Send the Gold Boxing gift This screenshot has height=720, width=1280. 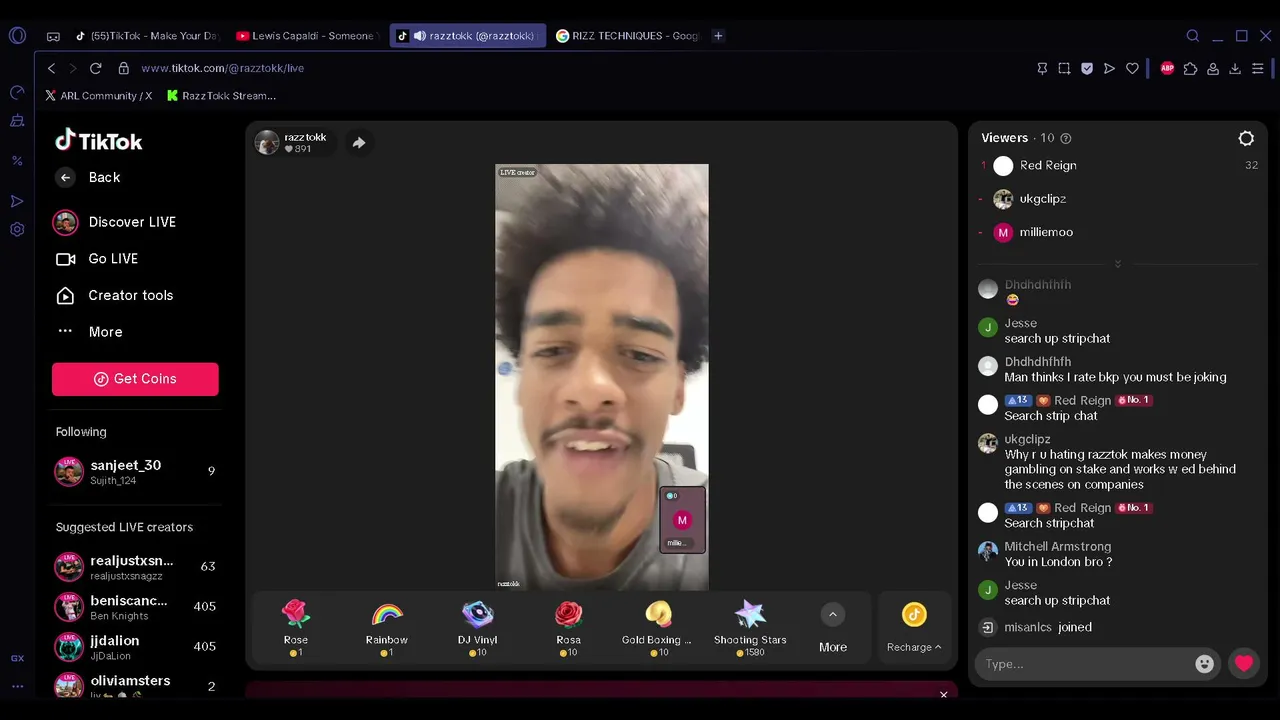658,628
